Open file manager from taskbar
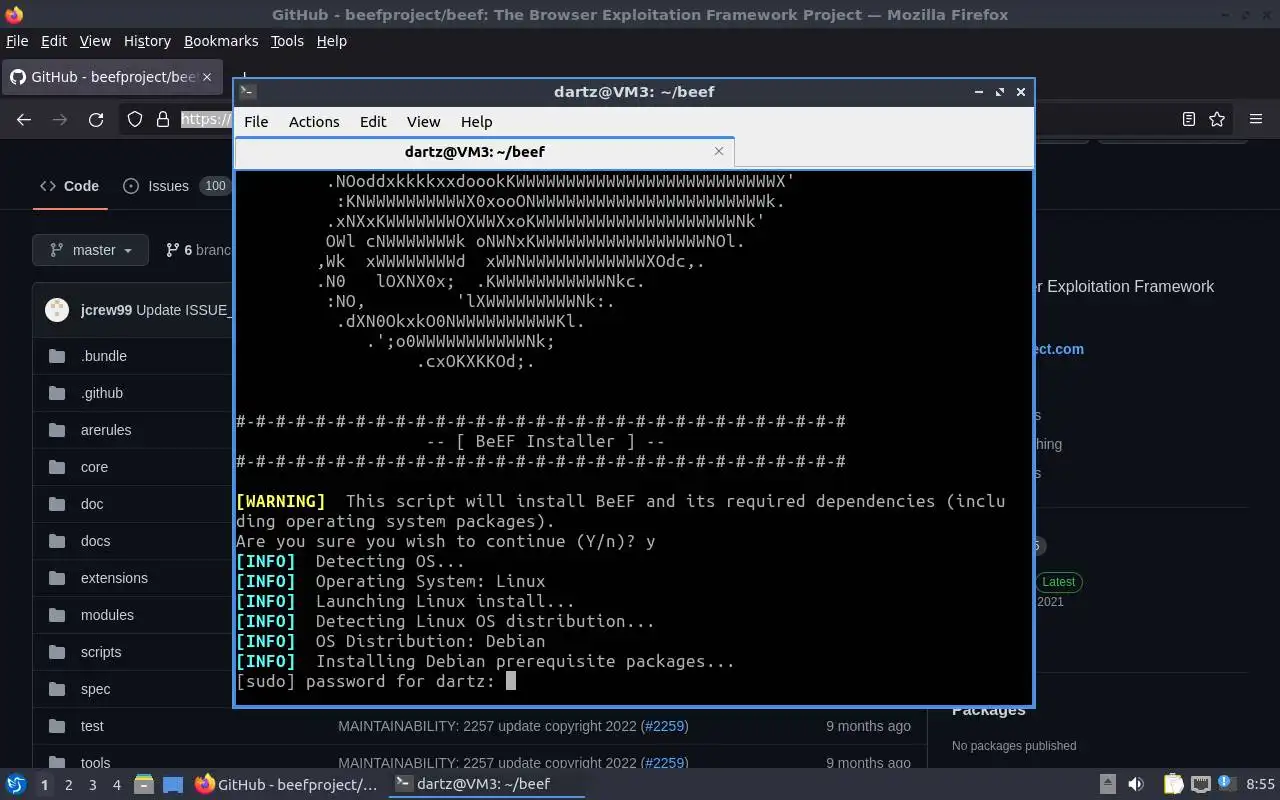 pos(143,784)
